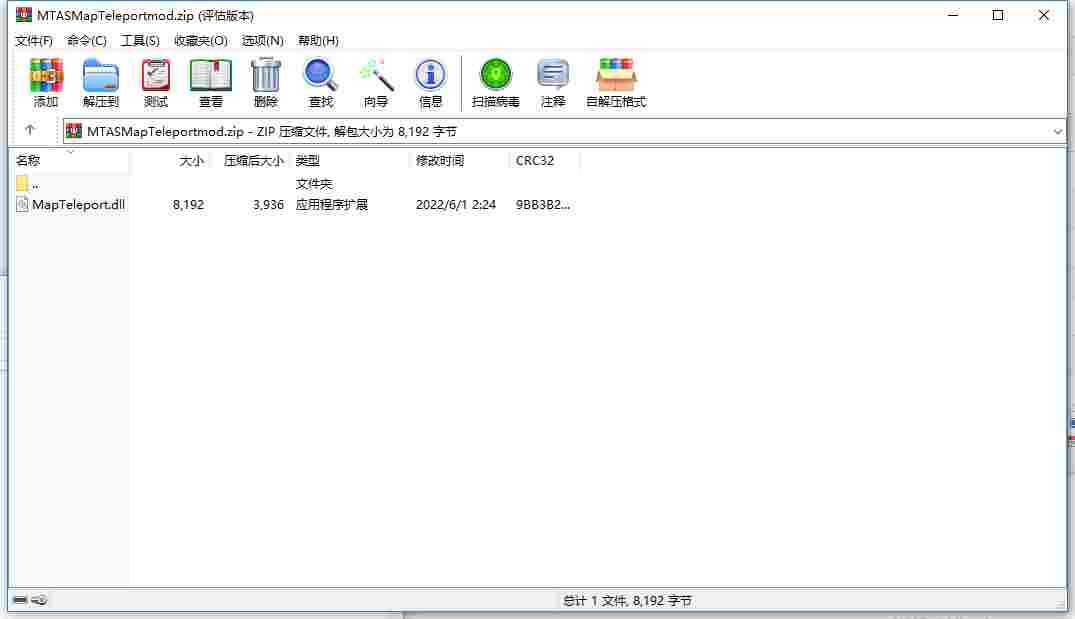Select the MapTeleport.dll file name
Image resolution: width=1075 pixels, height=619 pixels.
[78, 204]
